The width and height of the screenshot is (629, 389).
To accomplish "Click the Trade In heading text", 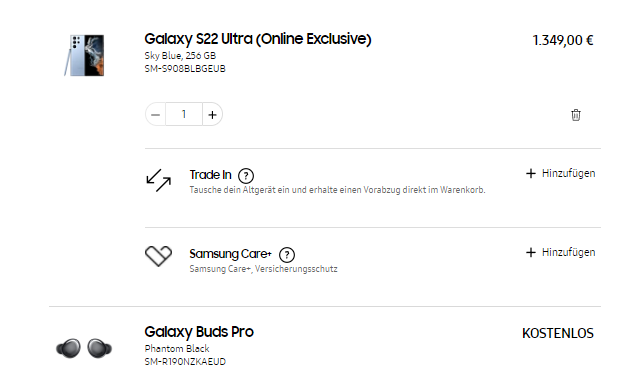I will point(211,175).
